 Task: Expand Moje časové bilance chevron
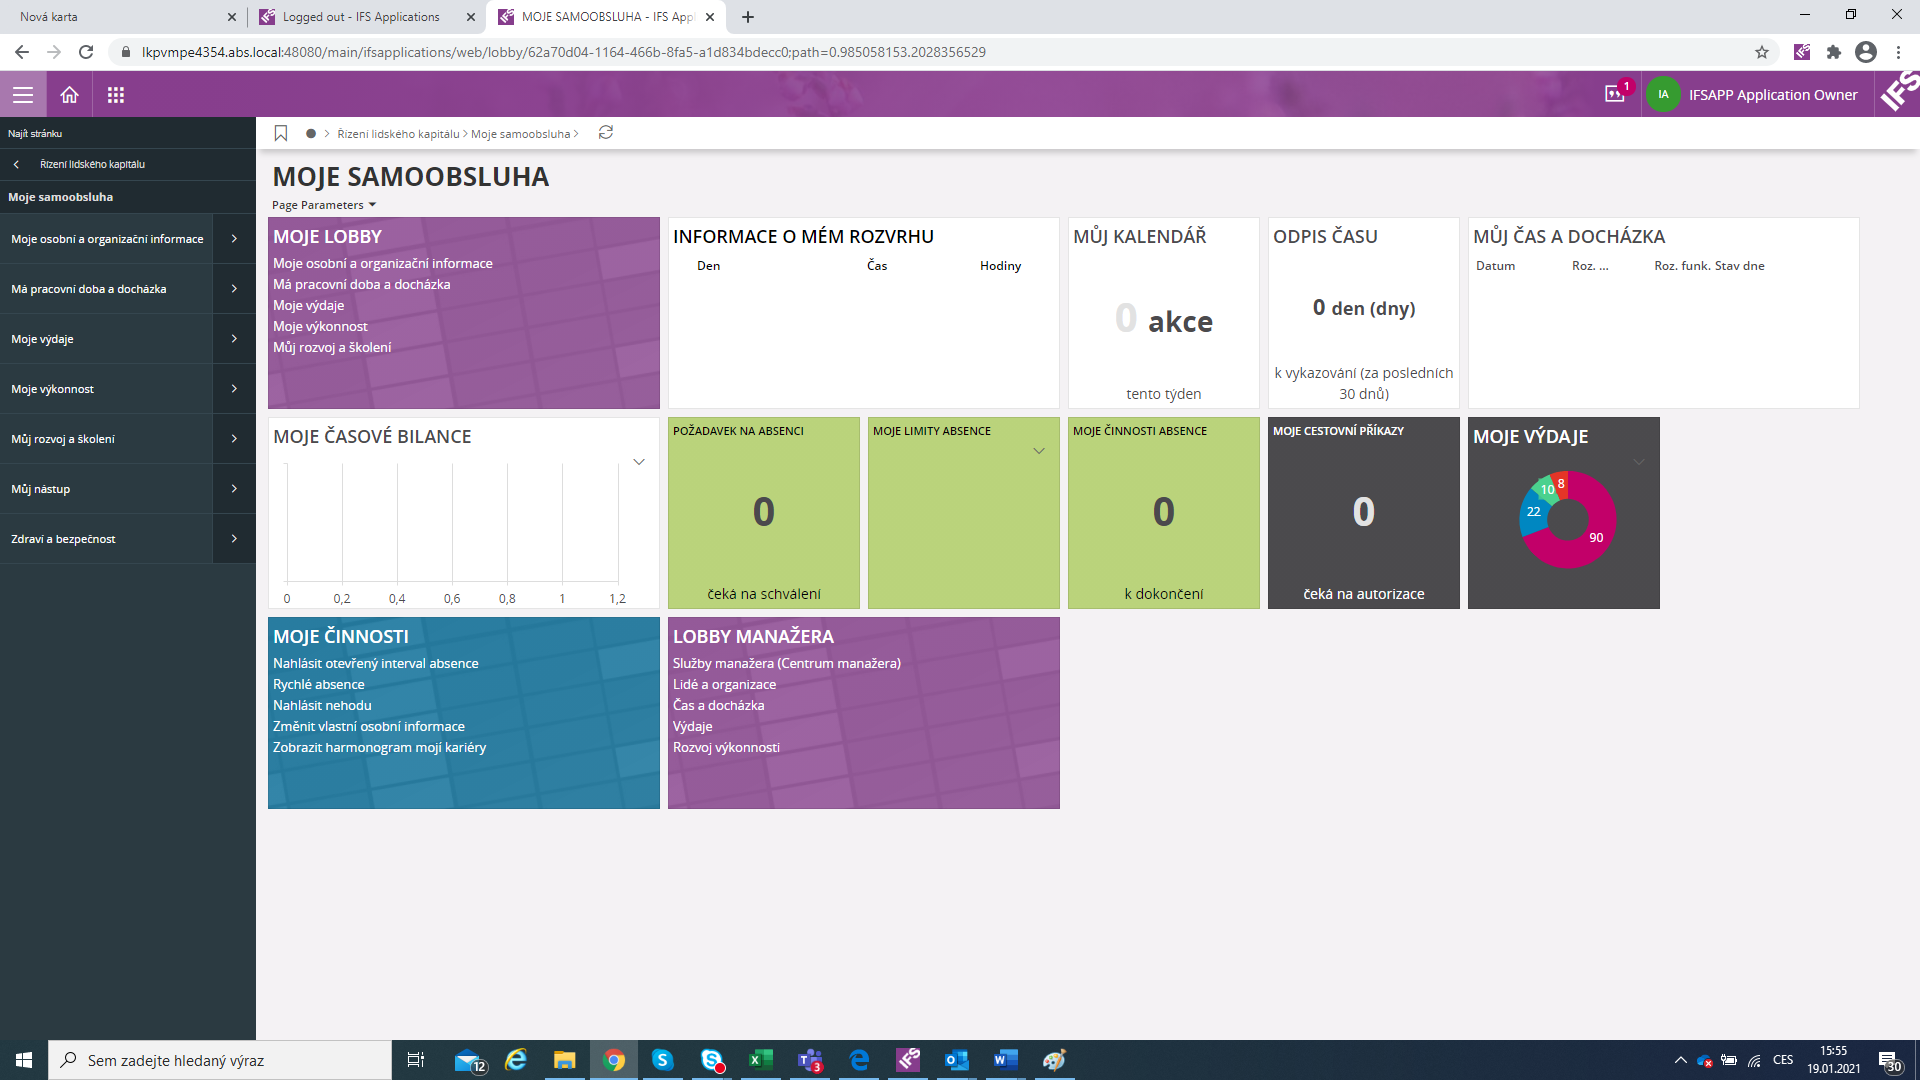(x=639, y=462)
